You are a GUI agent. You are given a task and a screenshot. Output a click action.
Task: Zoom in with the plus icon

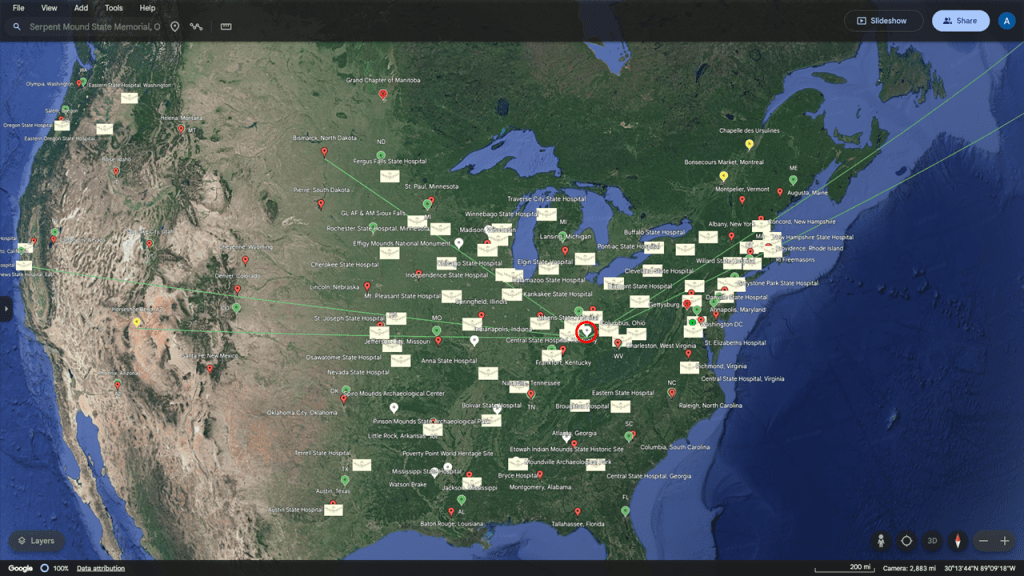(x=1005, y=541)
